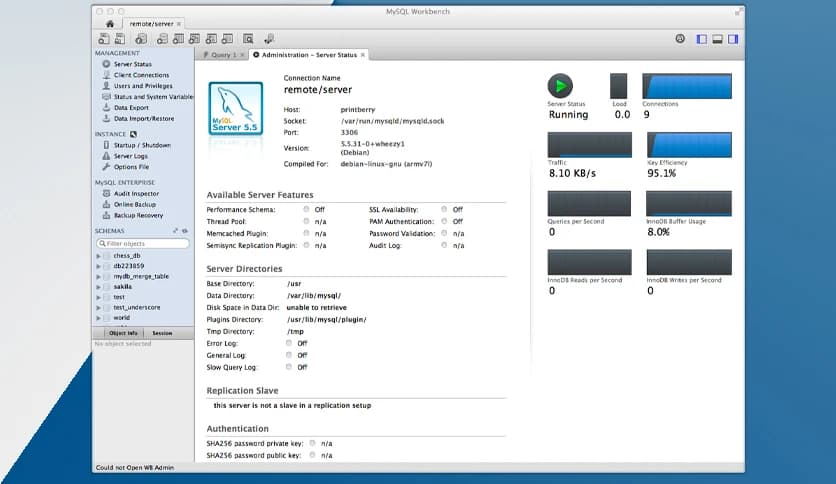Image resolution: width=836 pixels, height=484 pixels.
Task: Open Data Export
Action: (131, 108)
